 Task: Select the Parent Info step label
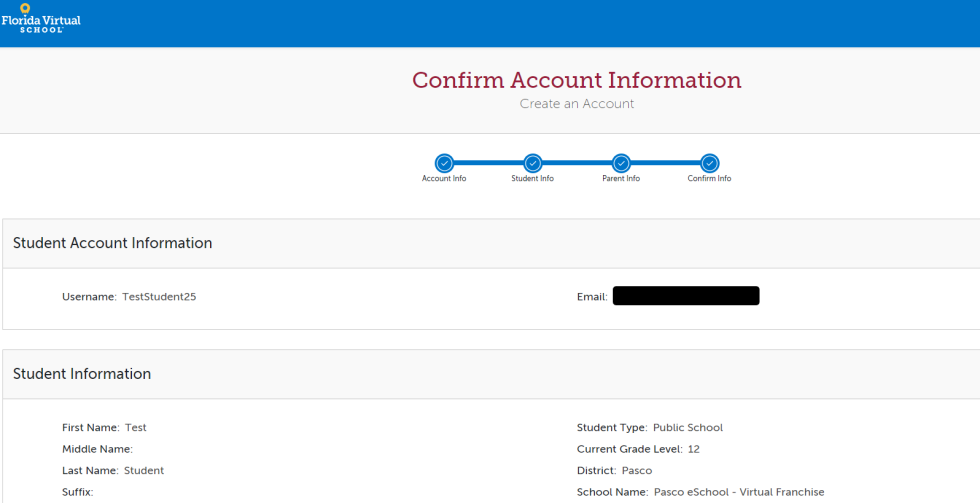621,179
